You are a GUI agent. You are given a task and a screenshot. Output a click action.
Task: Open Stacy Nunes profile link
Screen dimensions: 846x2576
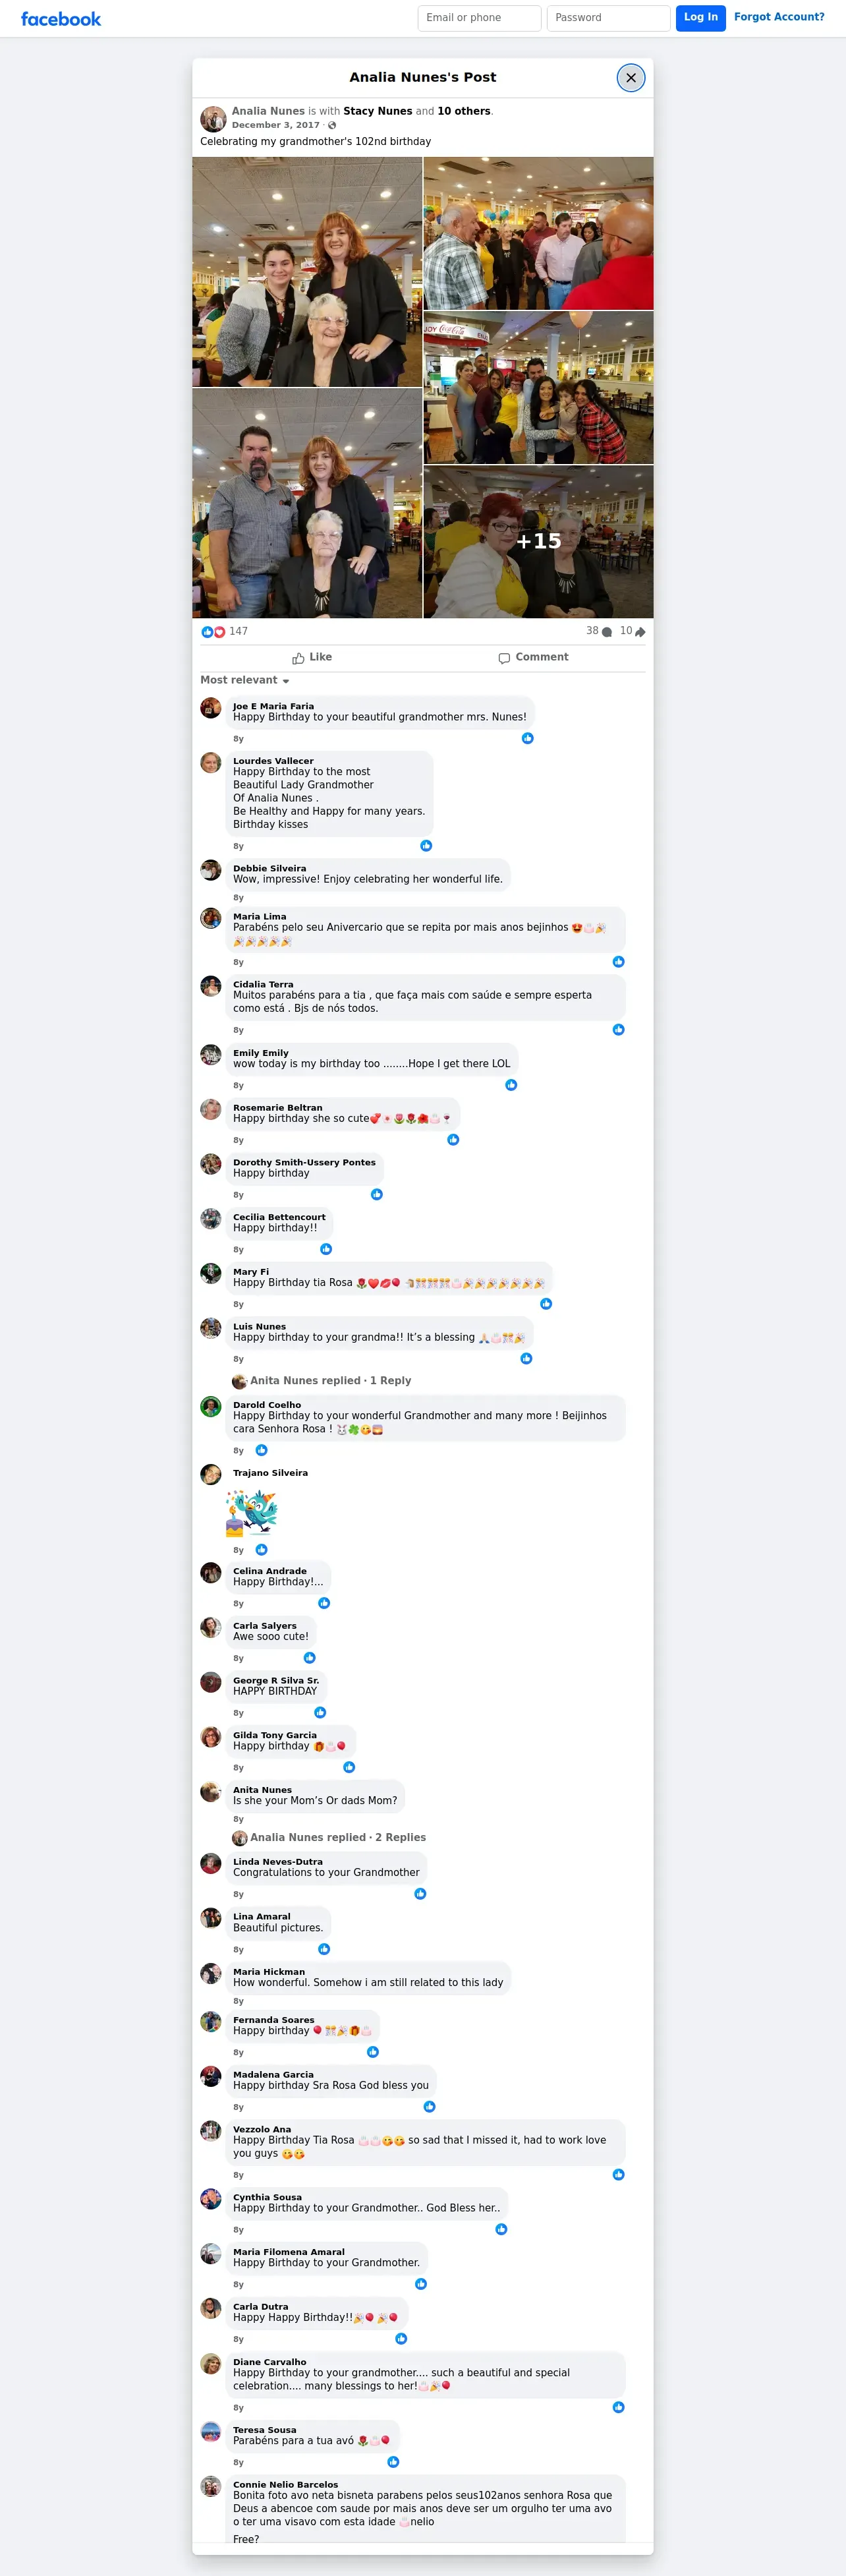click(x=378, y=111)
